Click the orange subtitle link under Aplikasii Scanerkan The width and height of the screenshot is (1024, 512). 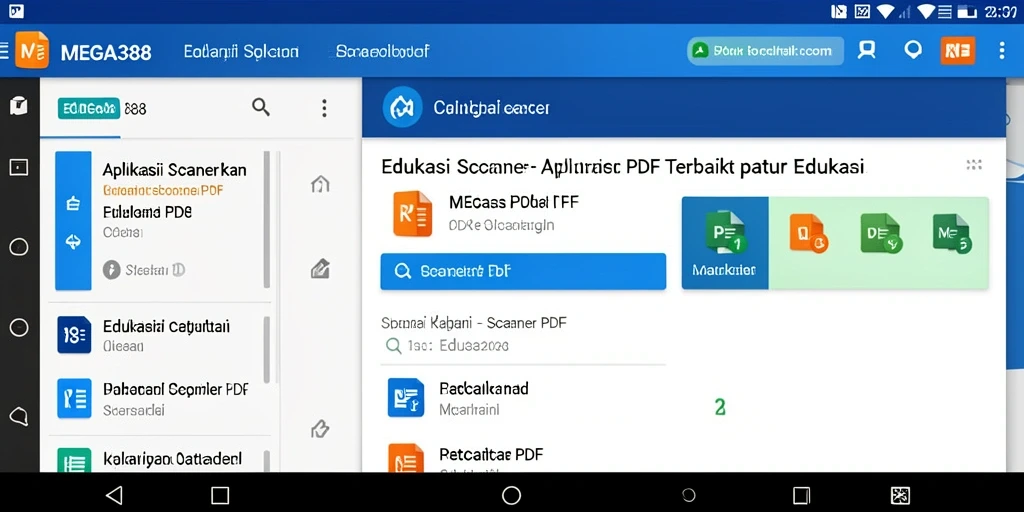[x=163, y=191]
